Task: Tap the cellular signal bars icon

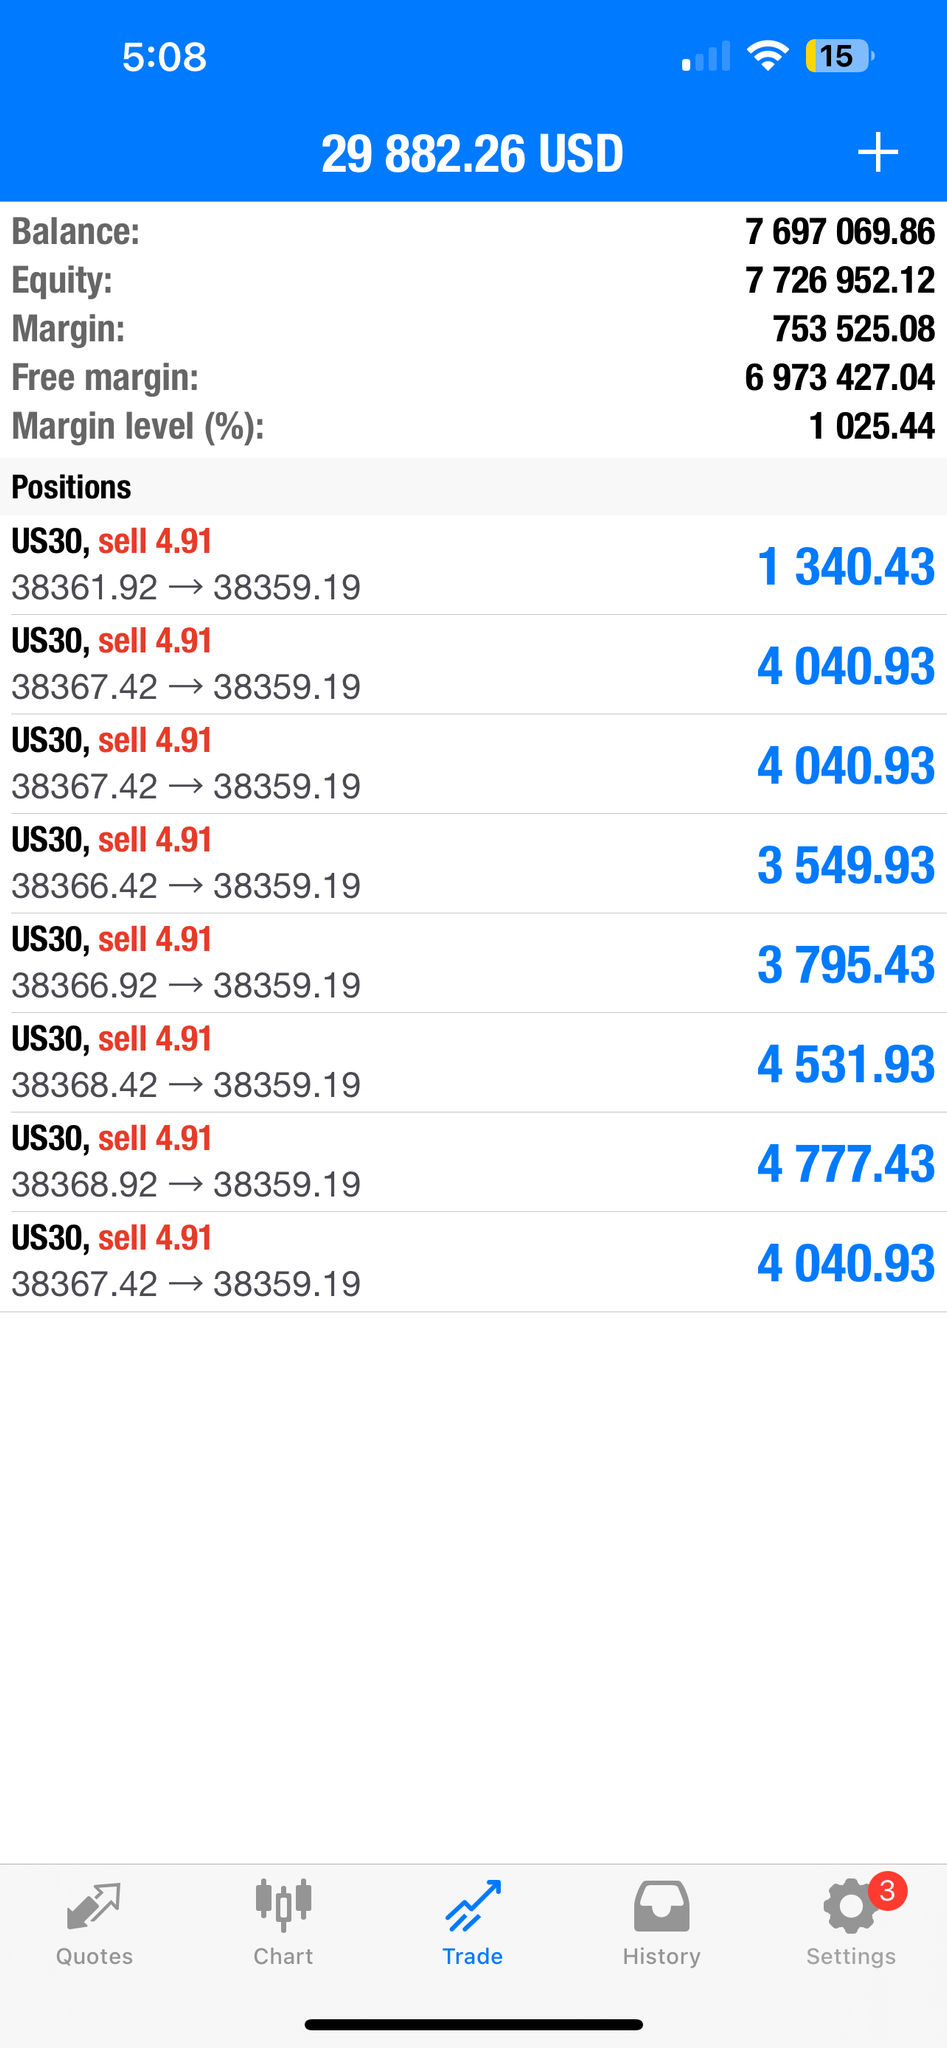Action: tap(705, 57)
